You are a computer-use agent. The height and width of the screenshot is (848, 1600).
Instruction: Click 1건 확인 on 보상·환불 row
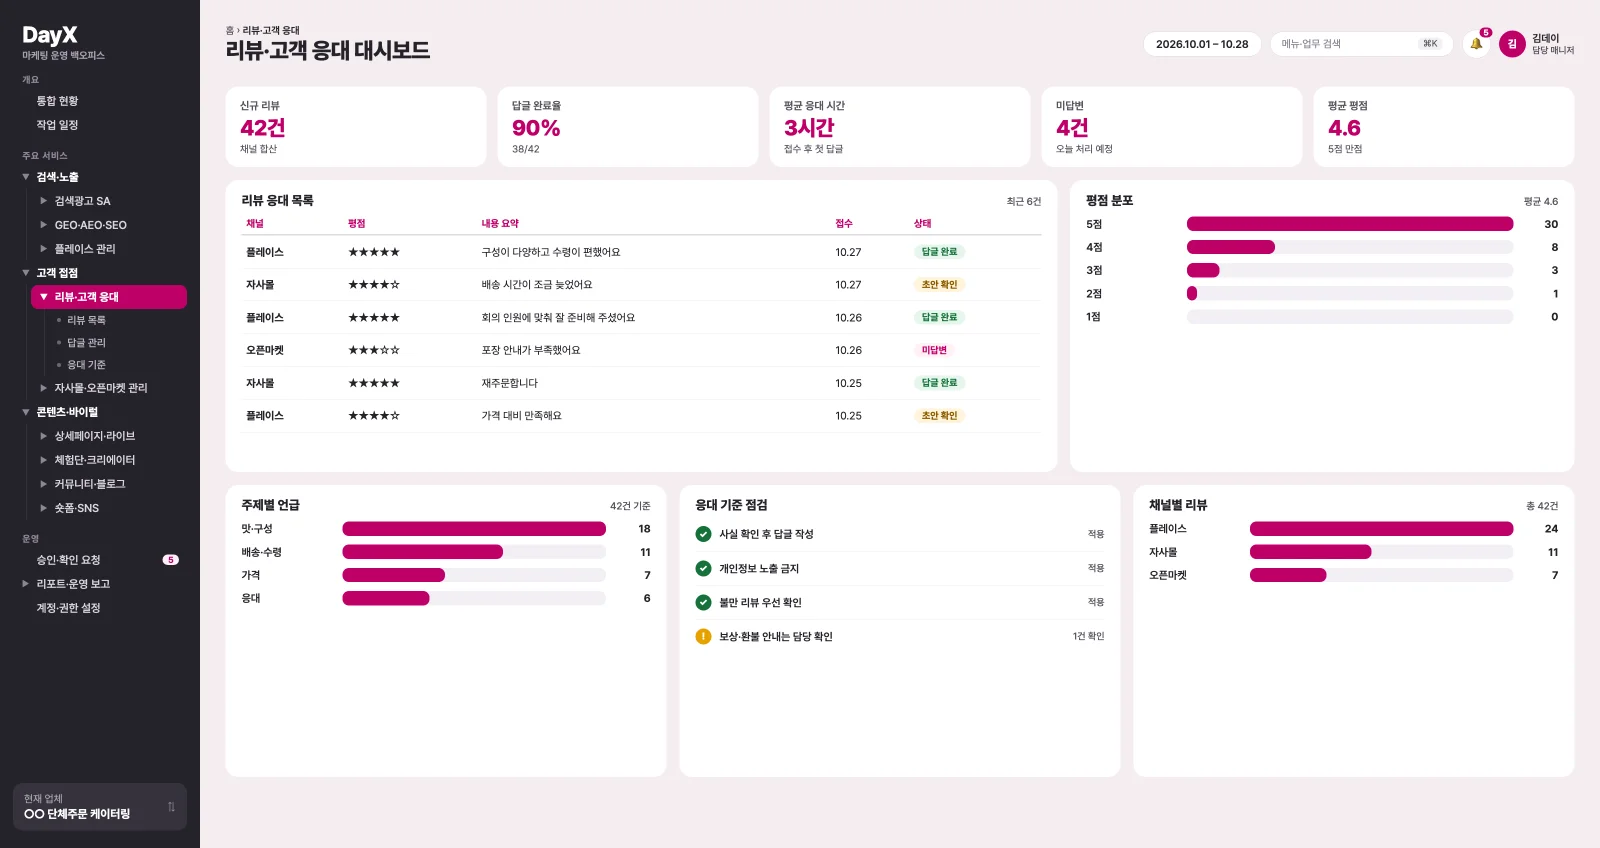1088,636
